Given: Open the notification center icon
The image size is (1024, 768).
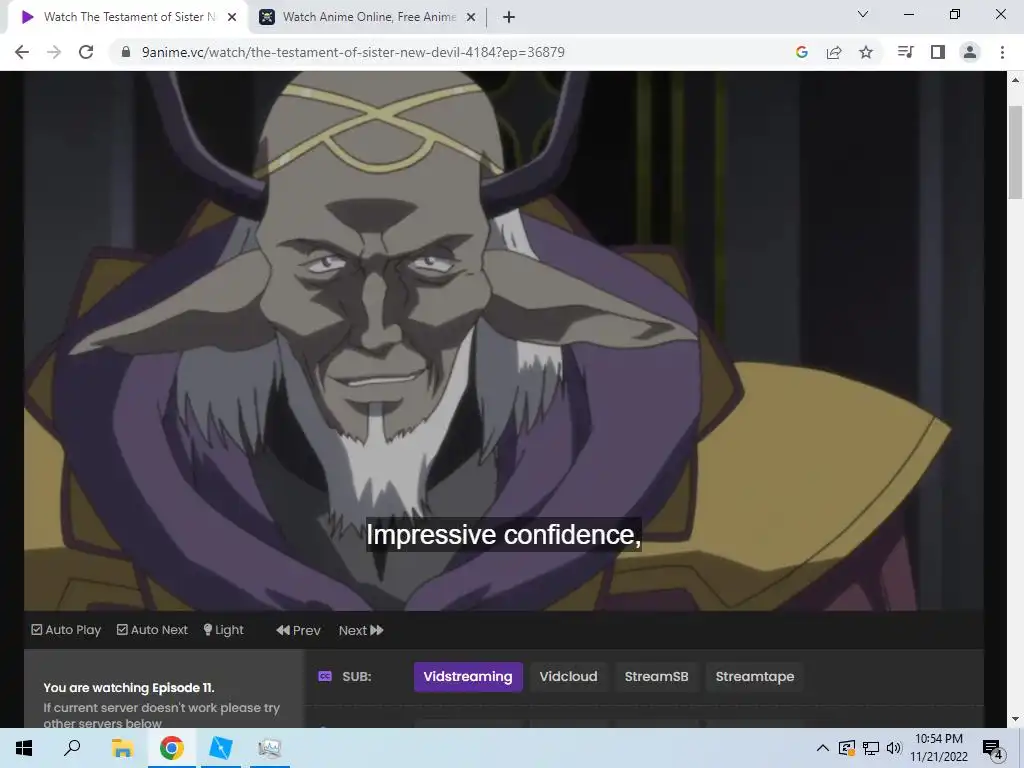Looking at the screenshot, I should pos(993,749).
